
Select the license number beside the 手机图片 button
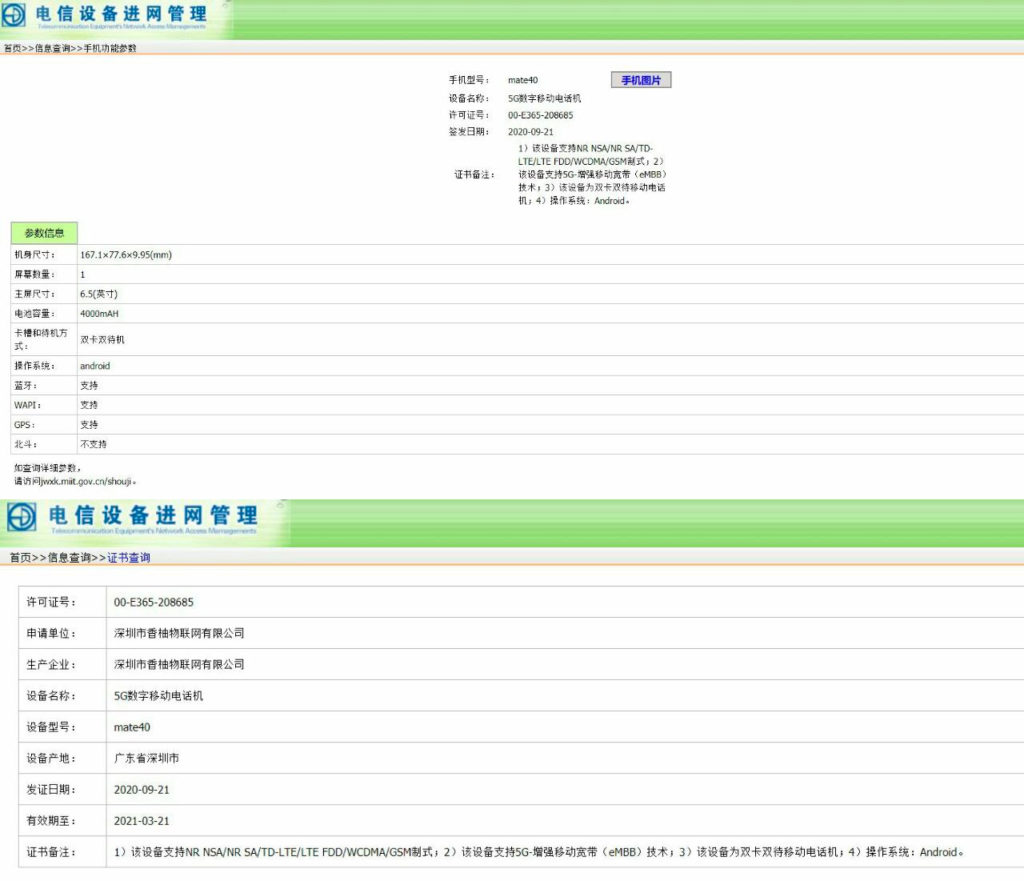click(541, 115)
